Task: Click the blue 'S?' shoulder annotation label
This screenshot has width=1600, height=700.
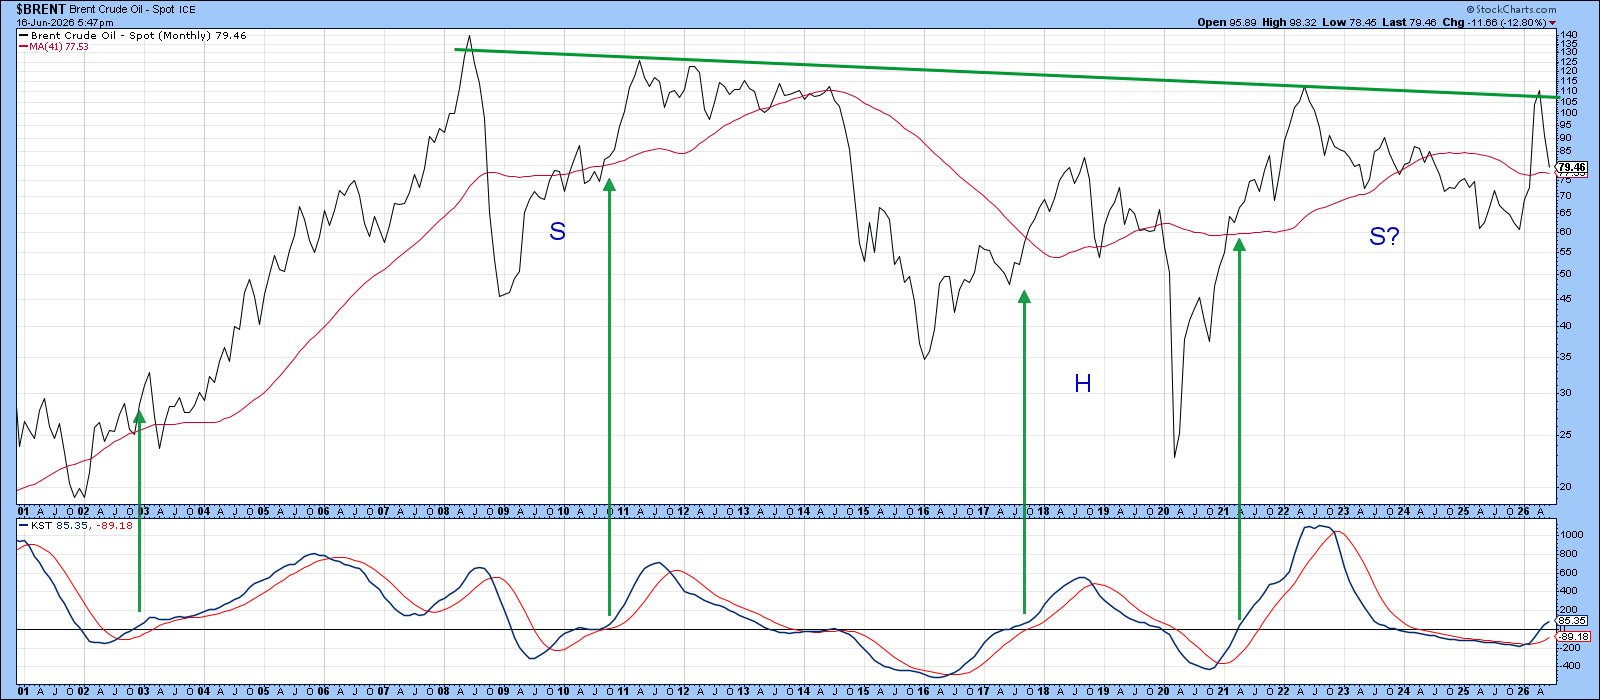Action: 1384,236
